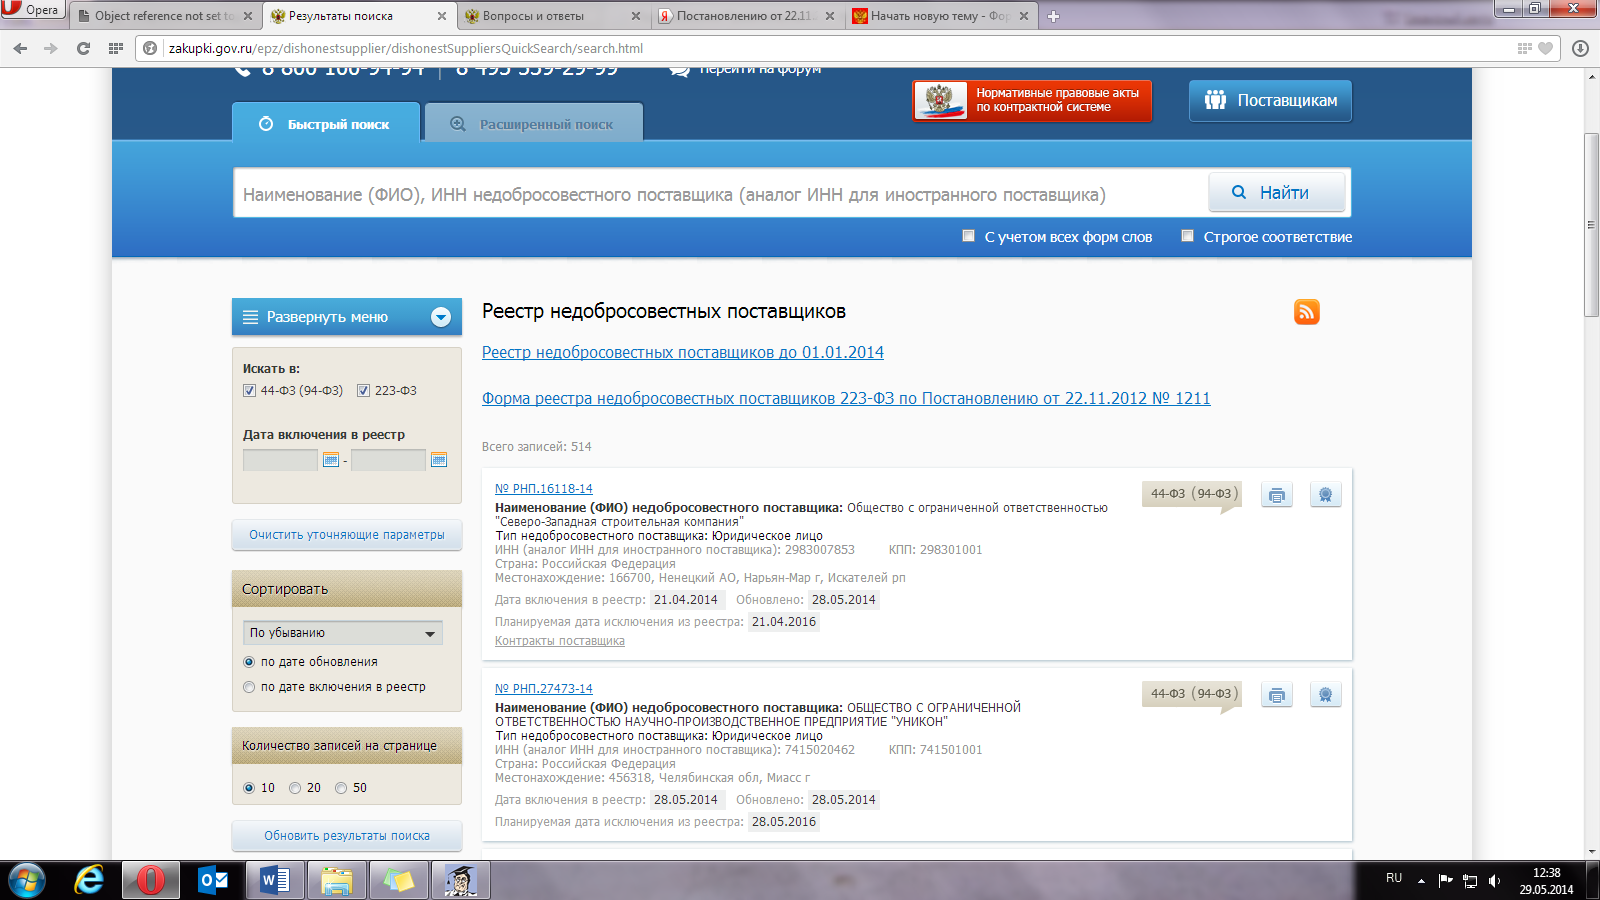Click certificate icon for record РНП.27473-14
This screenshot has width=1600, height=900.
click(1325, 695)
